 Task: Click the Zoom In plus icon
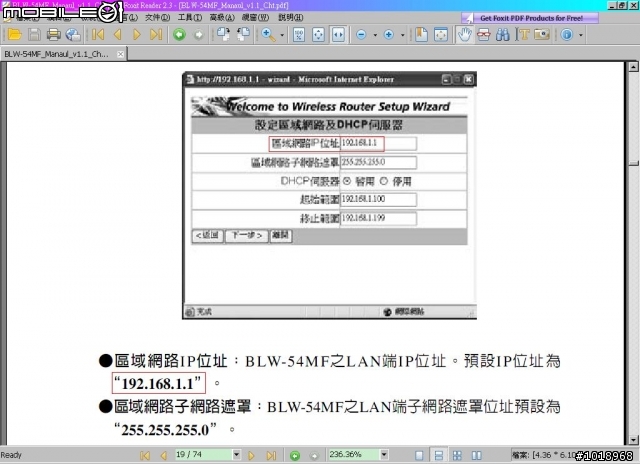pyautogui.click(x=389, y=35)
